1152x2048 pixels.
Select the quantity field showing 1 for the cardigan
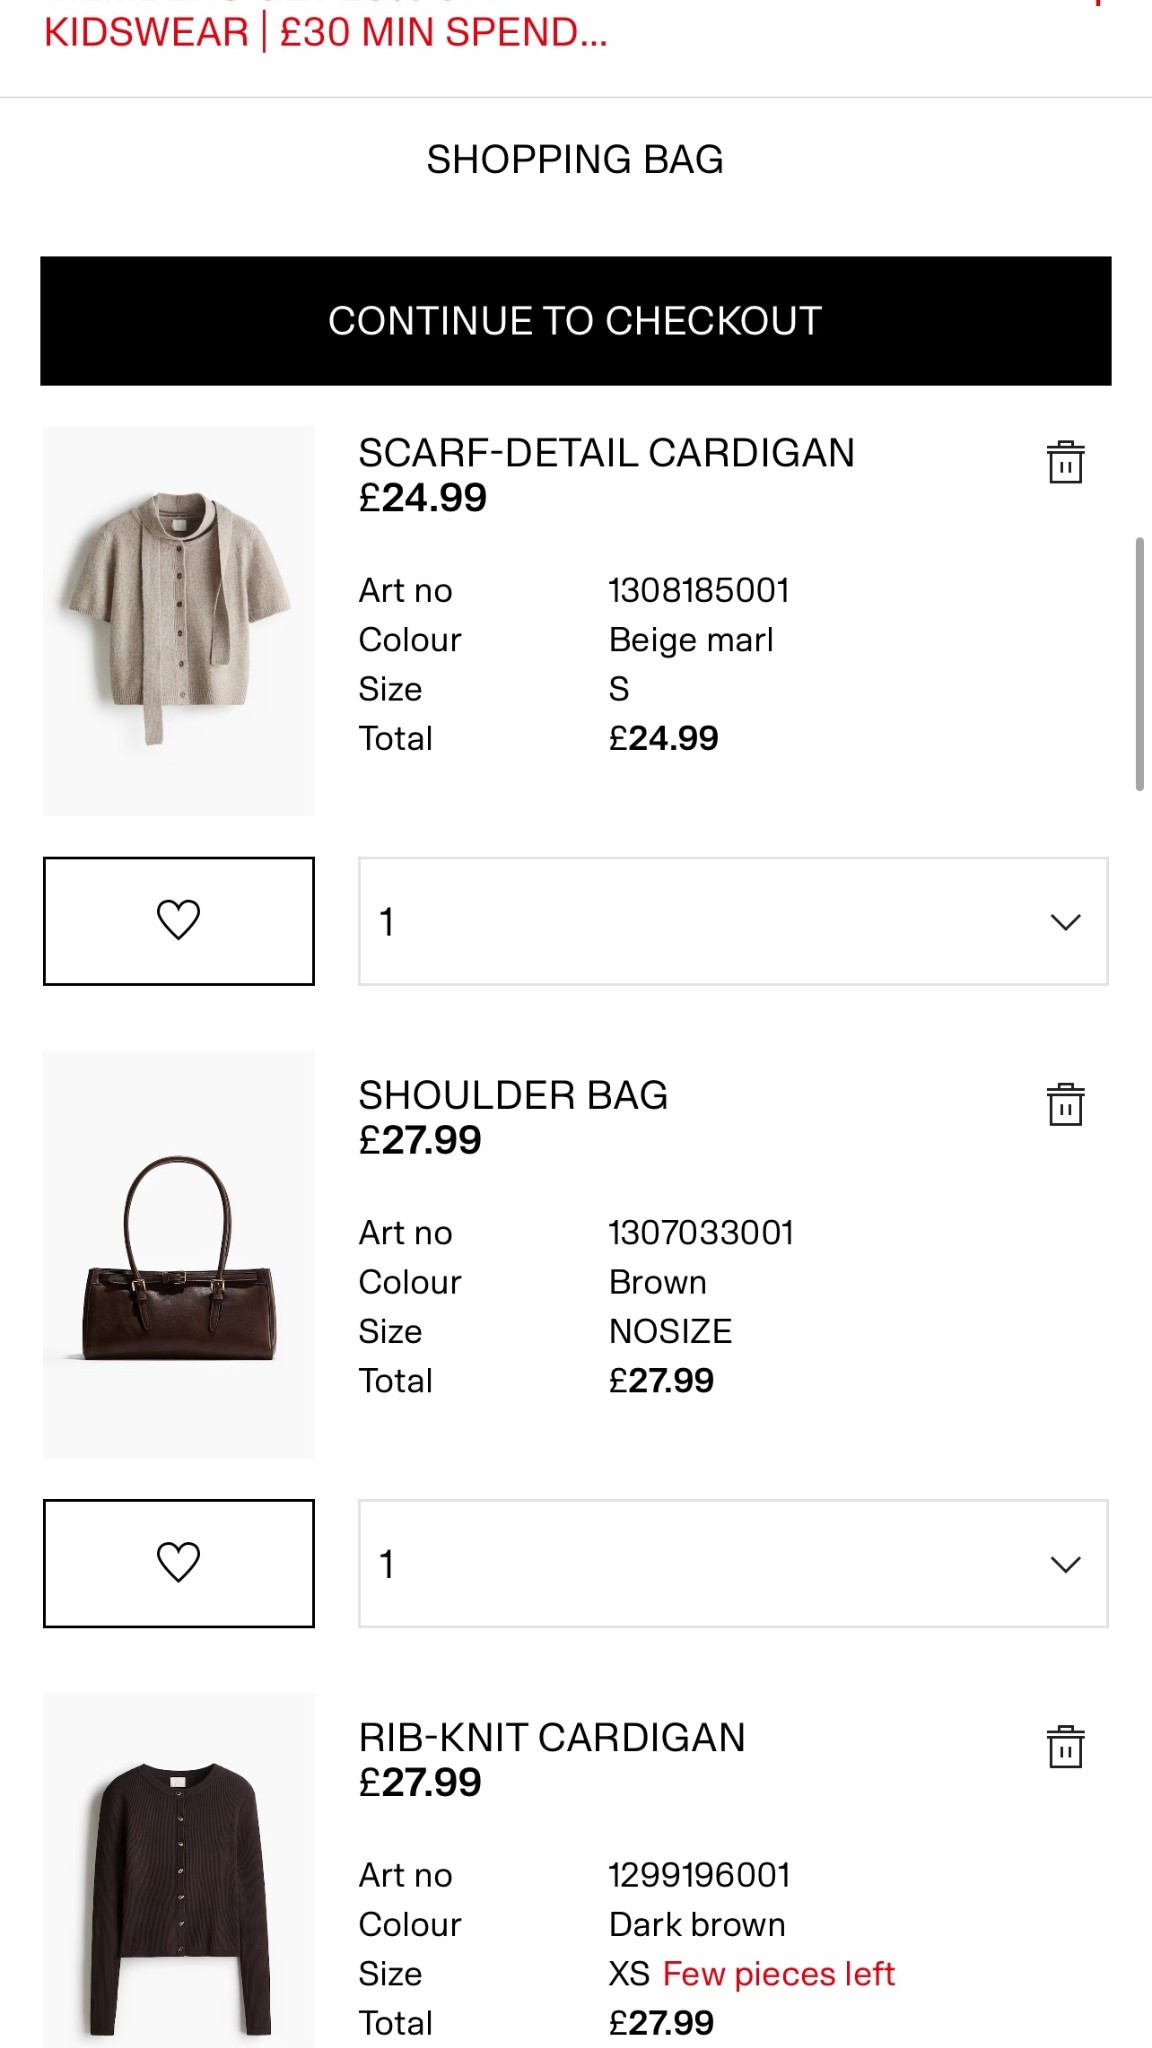click(x=388, y=921)
